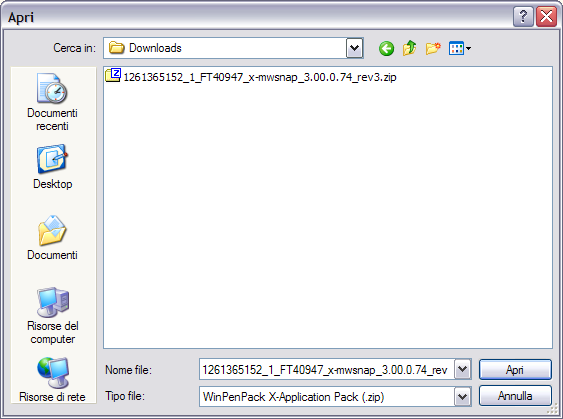
Task: Open the Documenti folder shortcut
Action: [52, 238]
